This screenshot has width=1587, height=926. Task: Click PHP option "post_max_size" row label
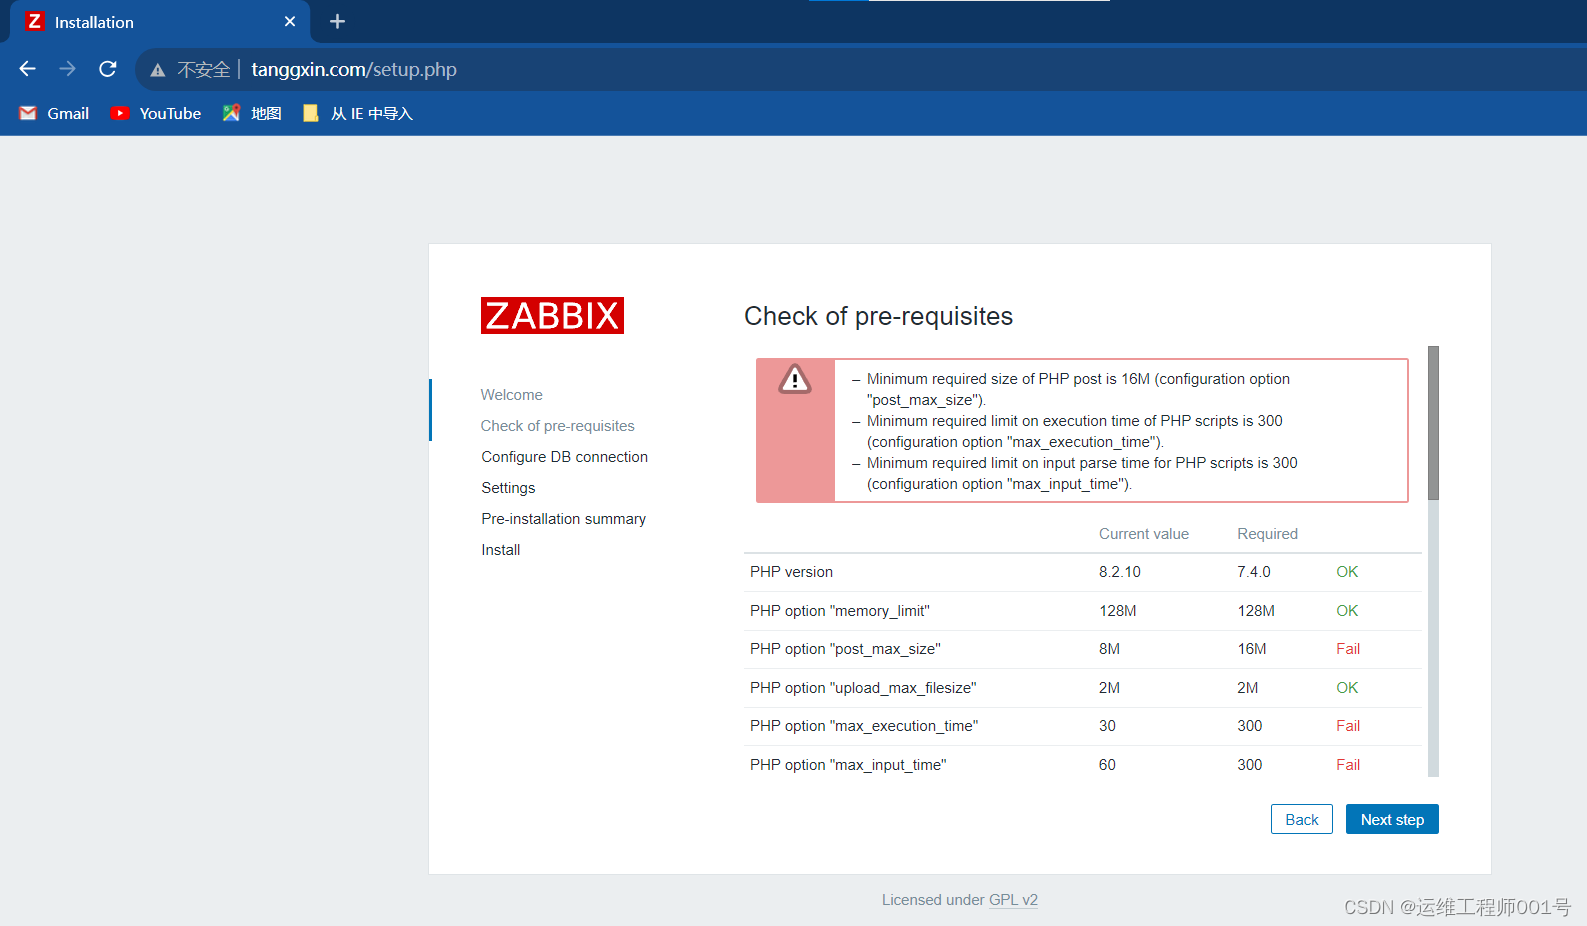pos(845,649)
